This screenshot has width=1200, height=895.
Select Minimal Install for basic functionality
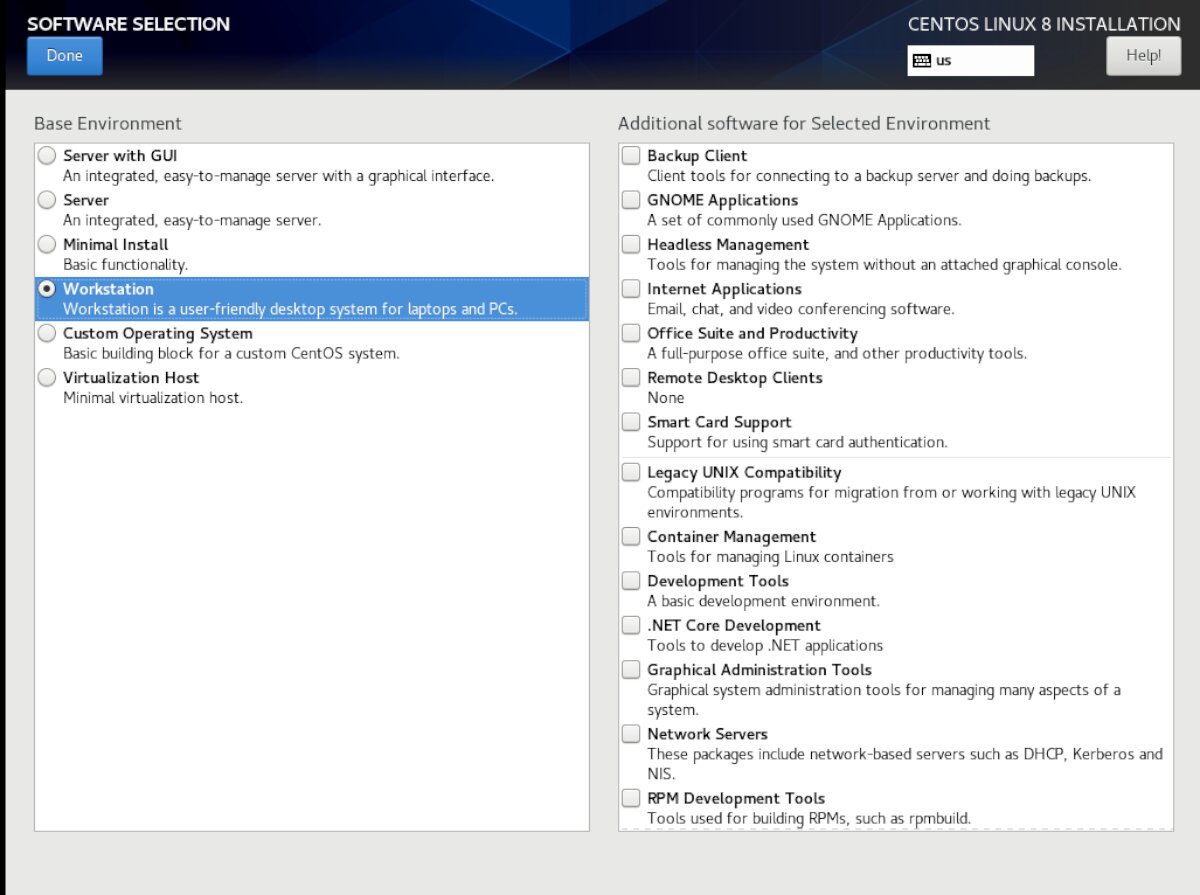(46, 243)
